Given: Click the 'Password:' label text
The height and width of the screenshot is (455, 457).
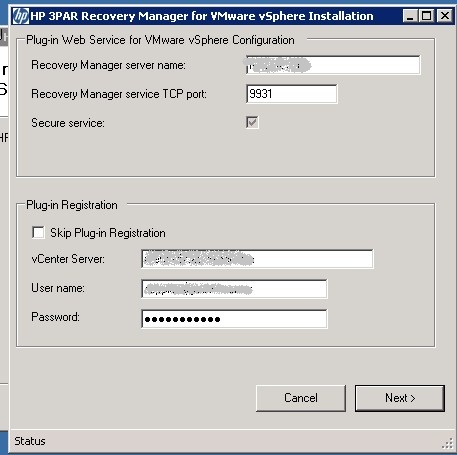Looking at the screenshot, I should [x=55, y=317].
